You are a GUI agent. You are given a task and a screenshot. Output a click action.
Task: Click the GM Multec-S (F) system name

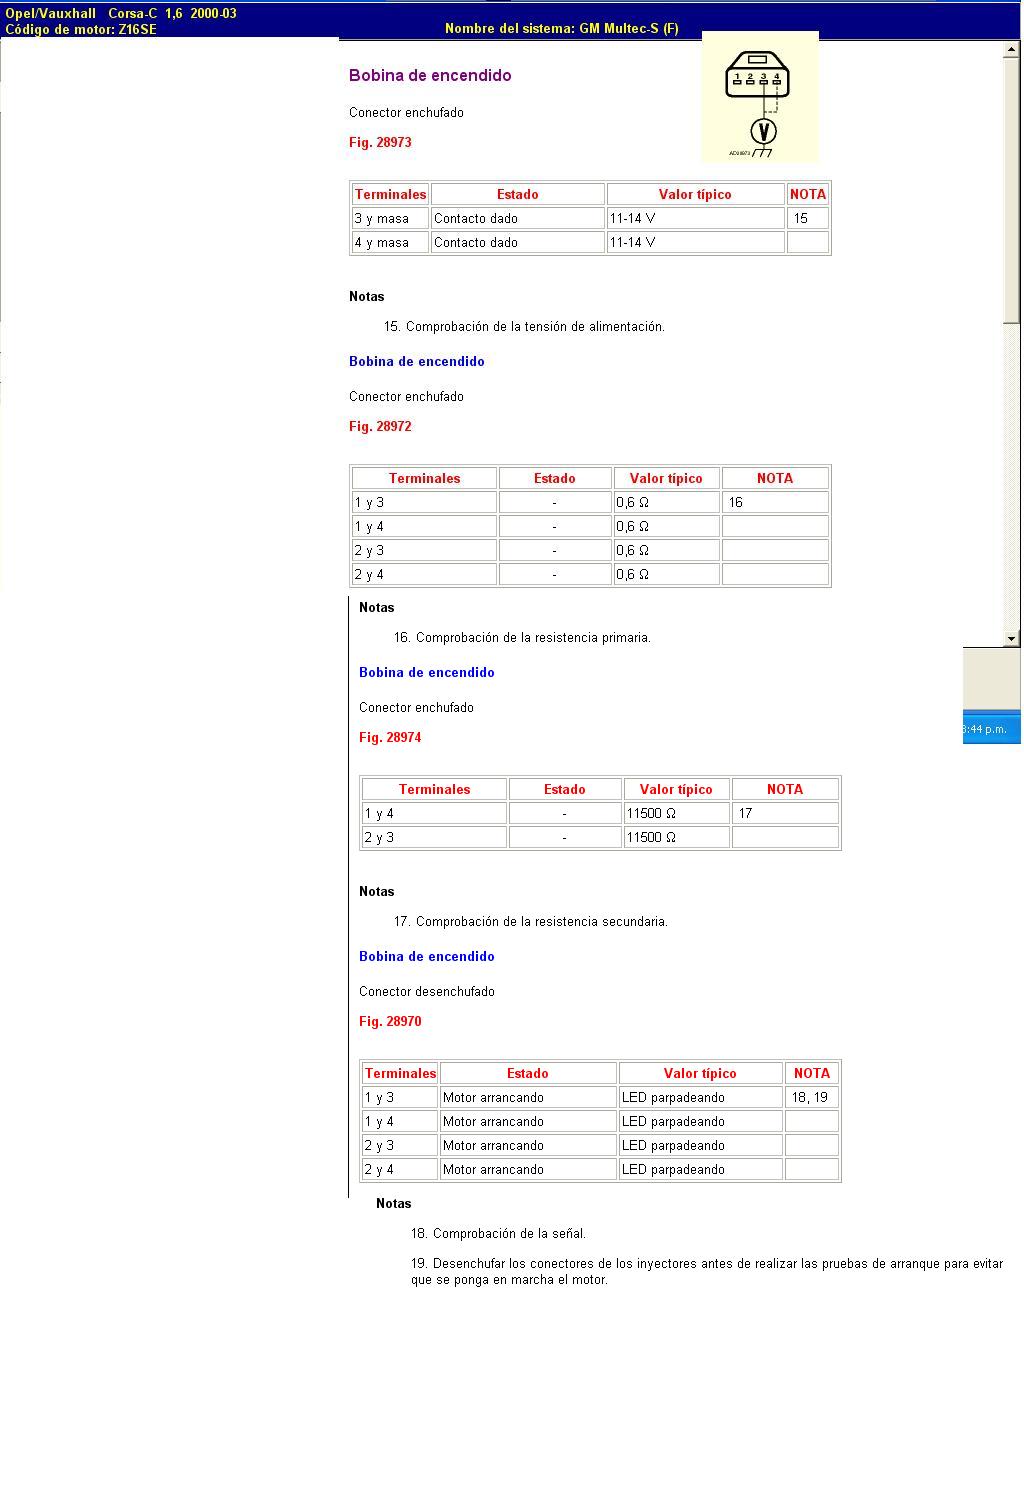561,29
